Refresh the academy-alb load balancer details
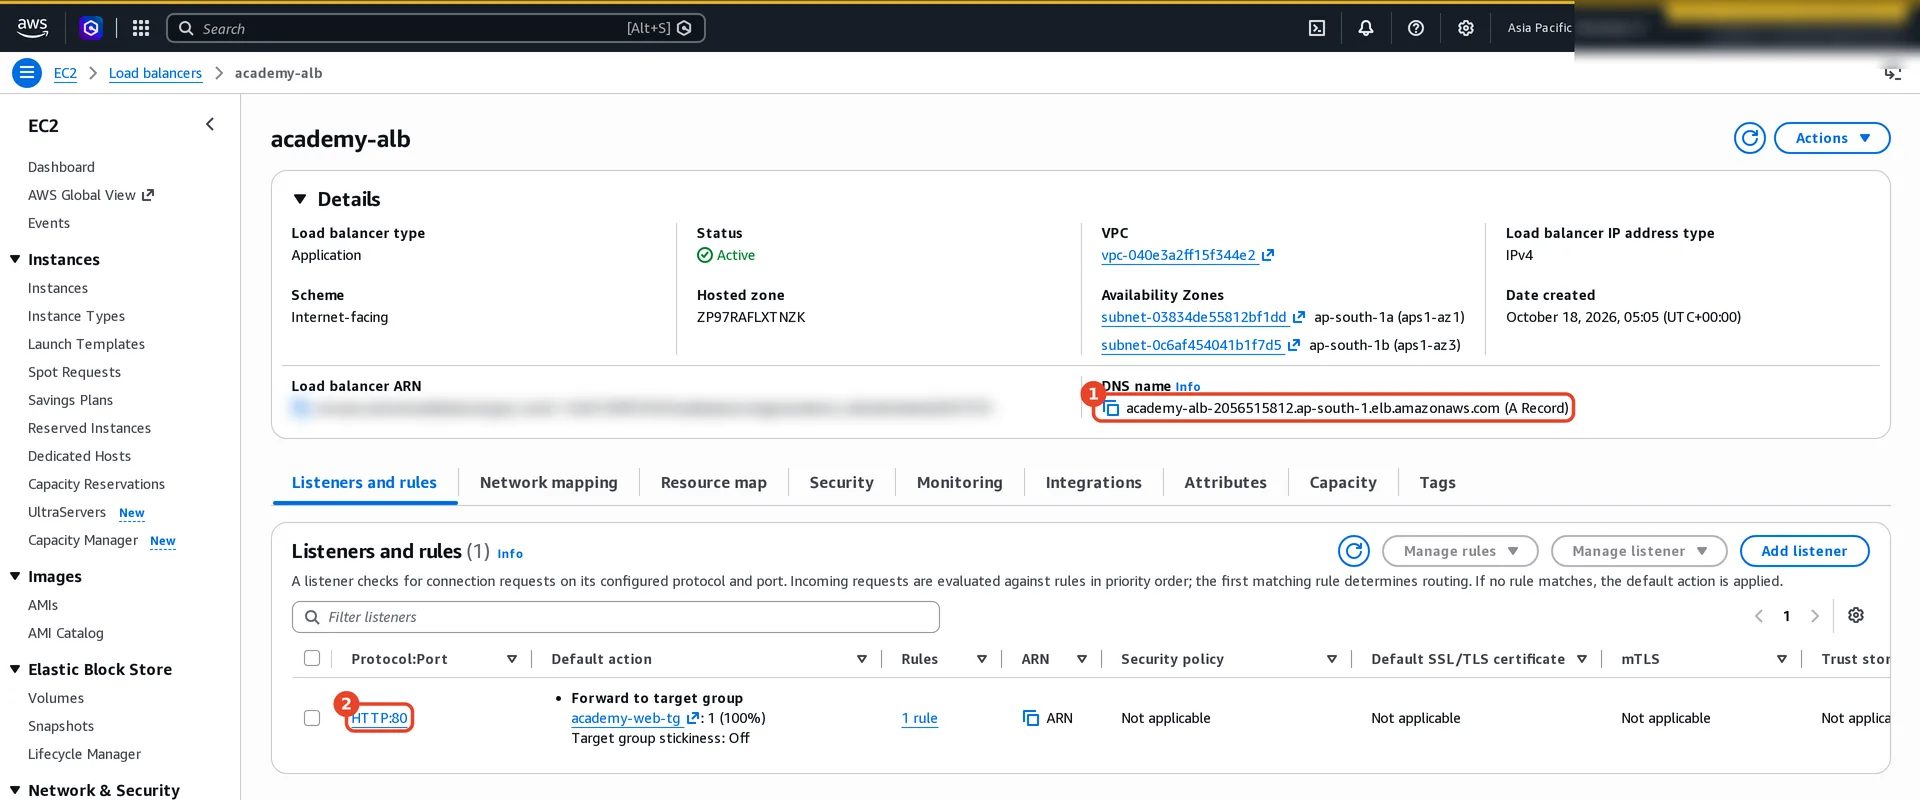 click(1749, 138)
